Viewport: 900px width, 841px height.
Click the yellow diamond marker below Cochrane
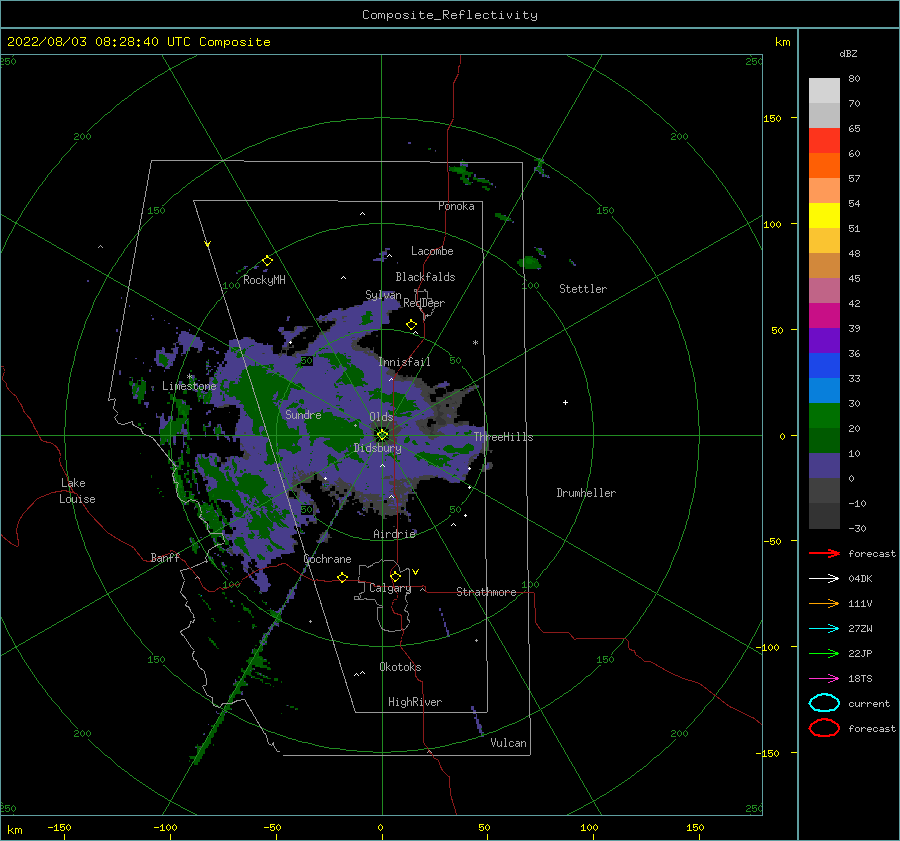[x=343, y=577]
